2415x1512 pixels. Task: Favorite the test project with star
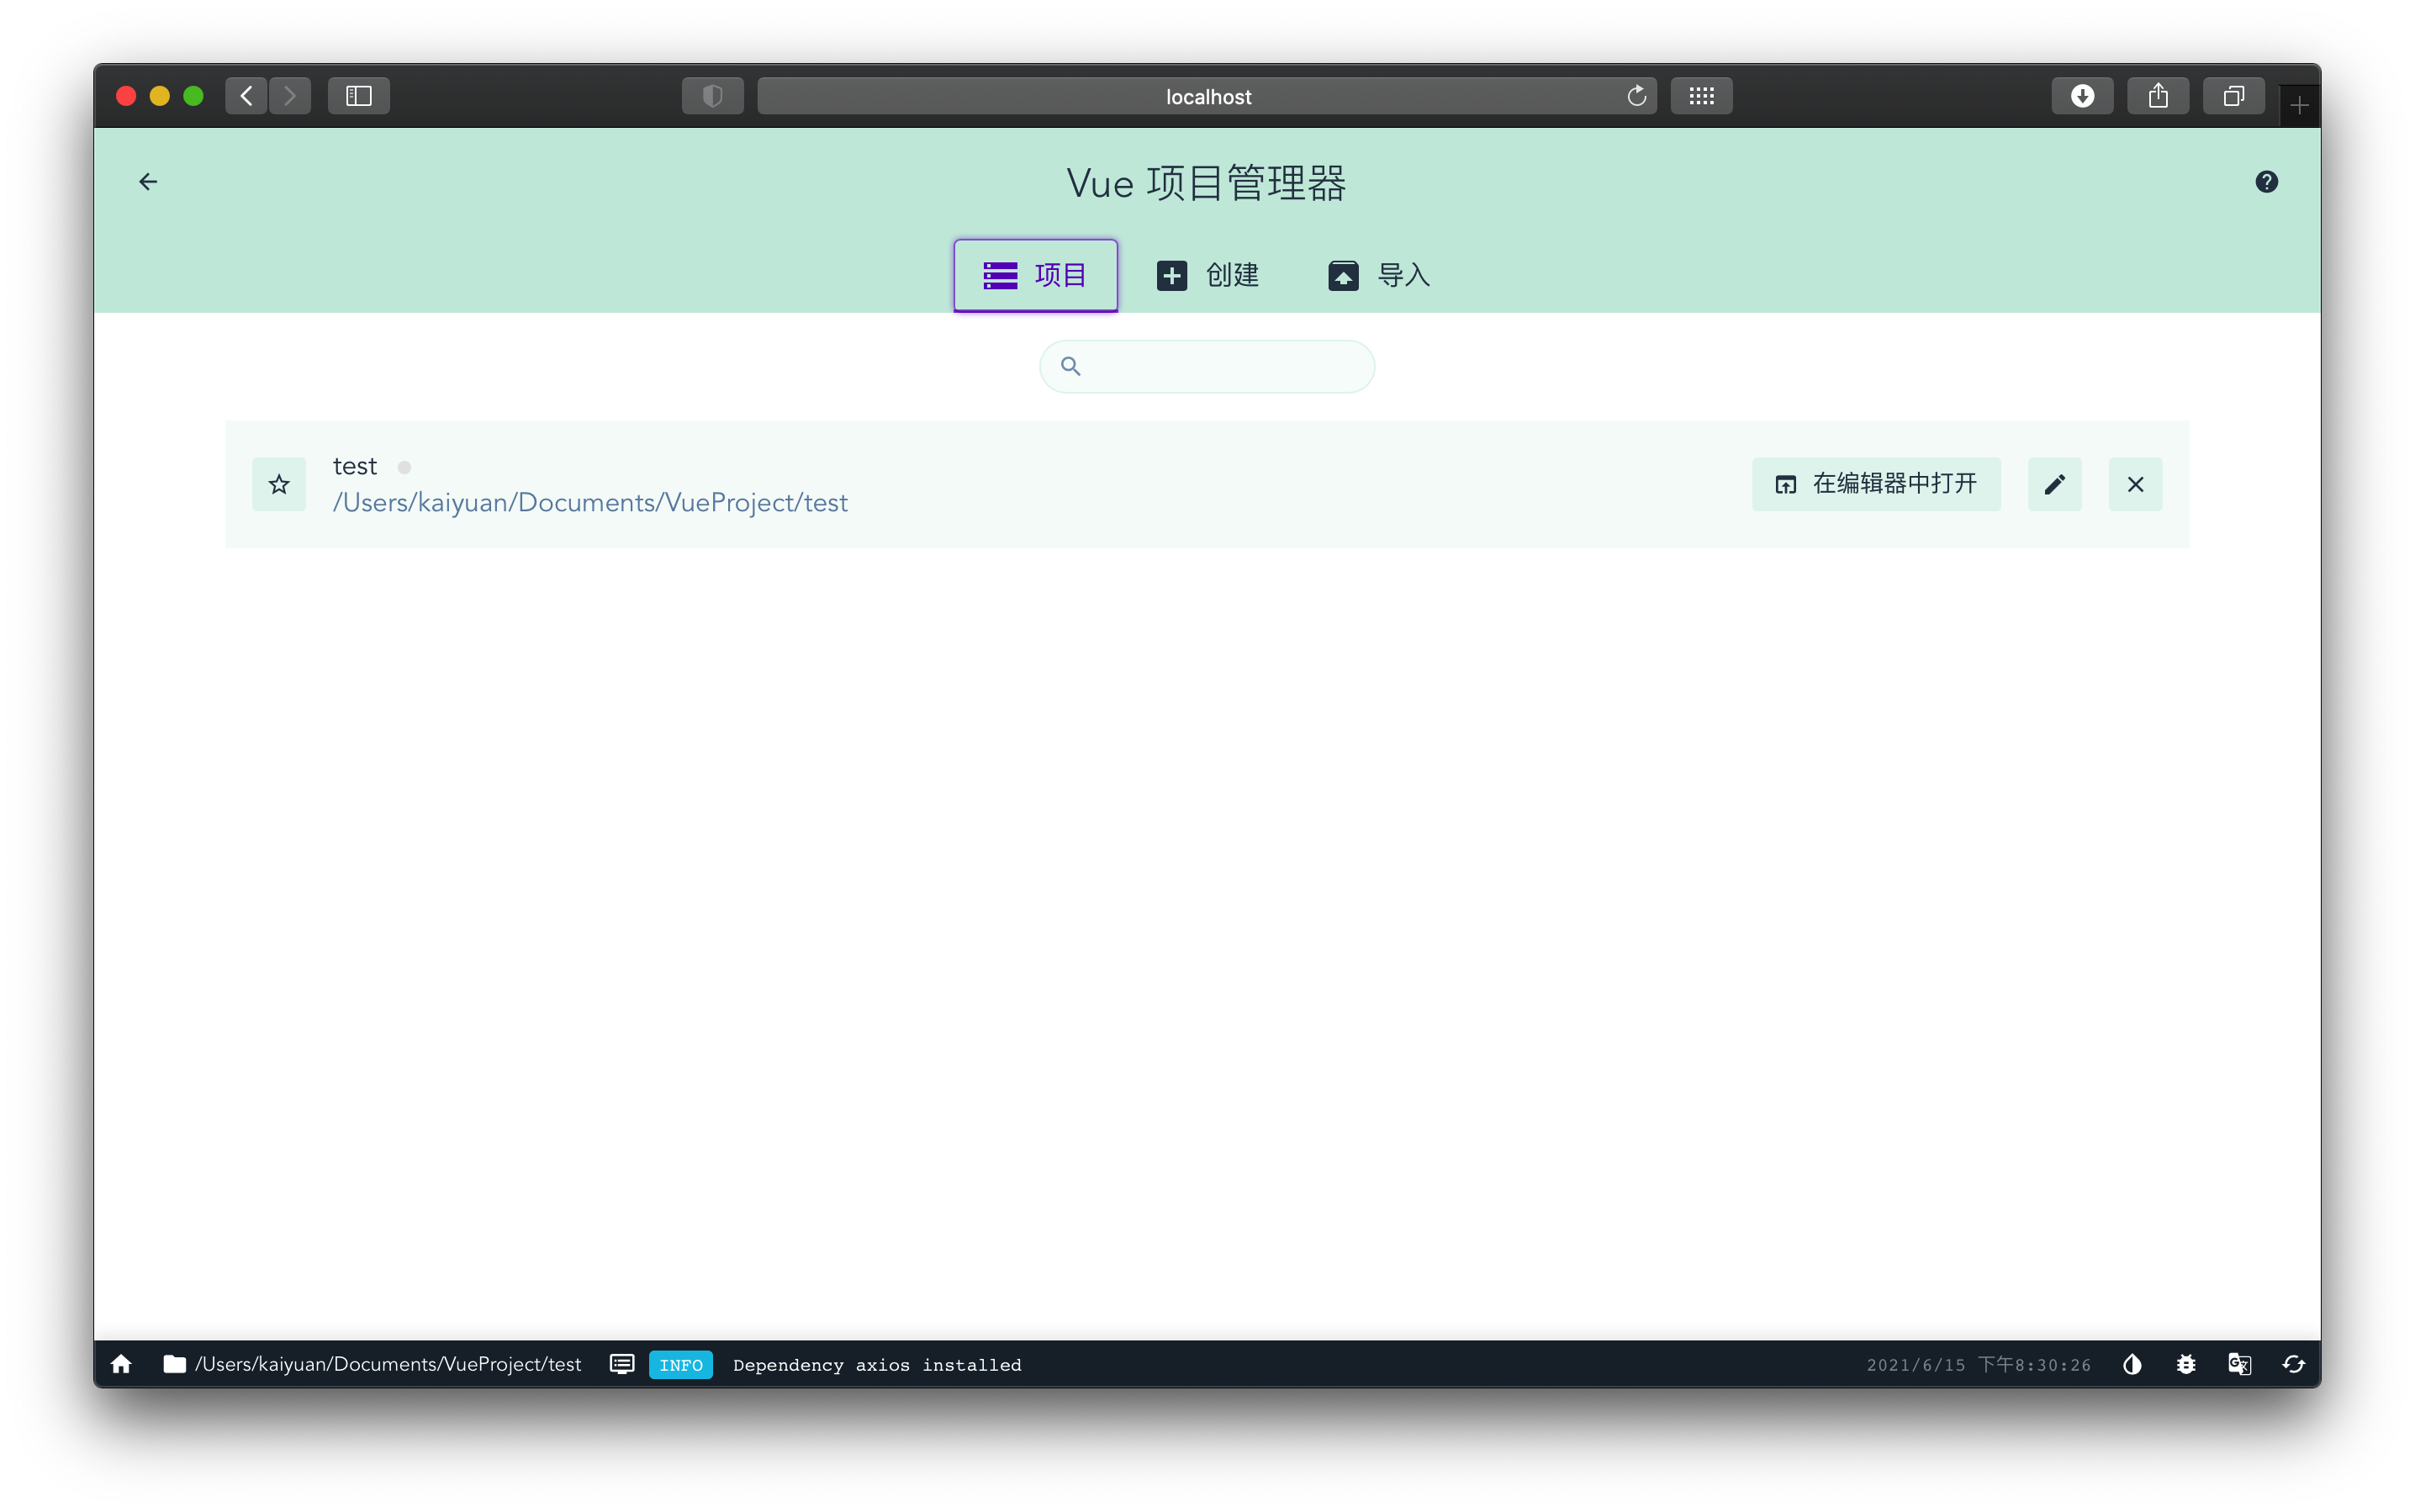pyautogui.click(x=279, y=485)
